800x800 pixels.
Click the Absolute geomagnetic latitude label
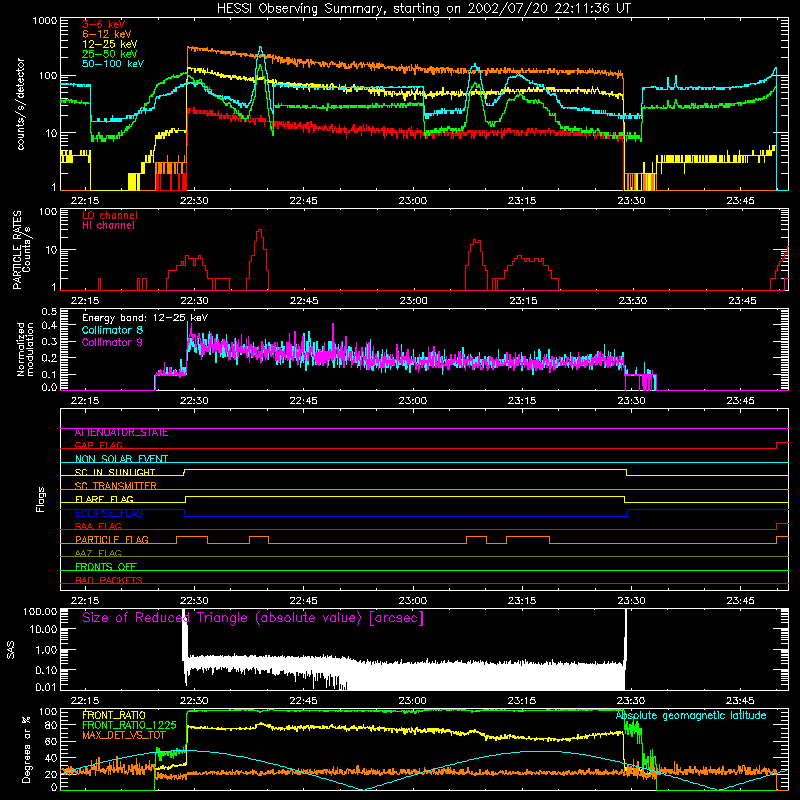click(x=691, y=716)
